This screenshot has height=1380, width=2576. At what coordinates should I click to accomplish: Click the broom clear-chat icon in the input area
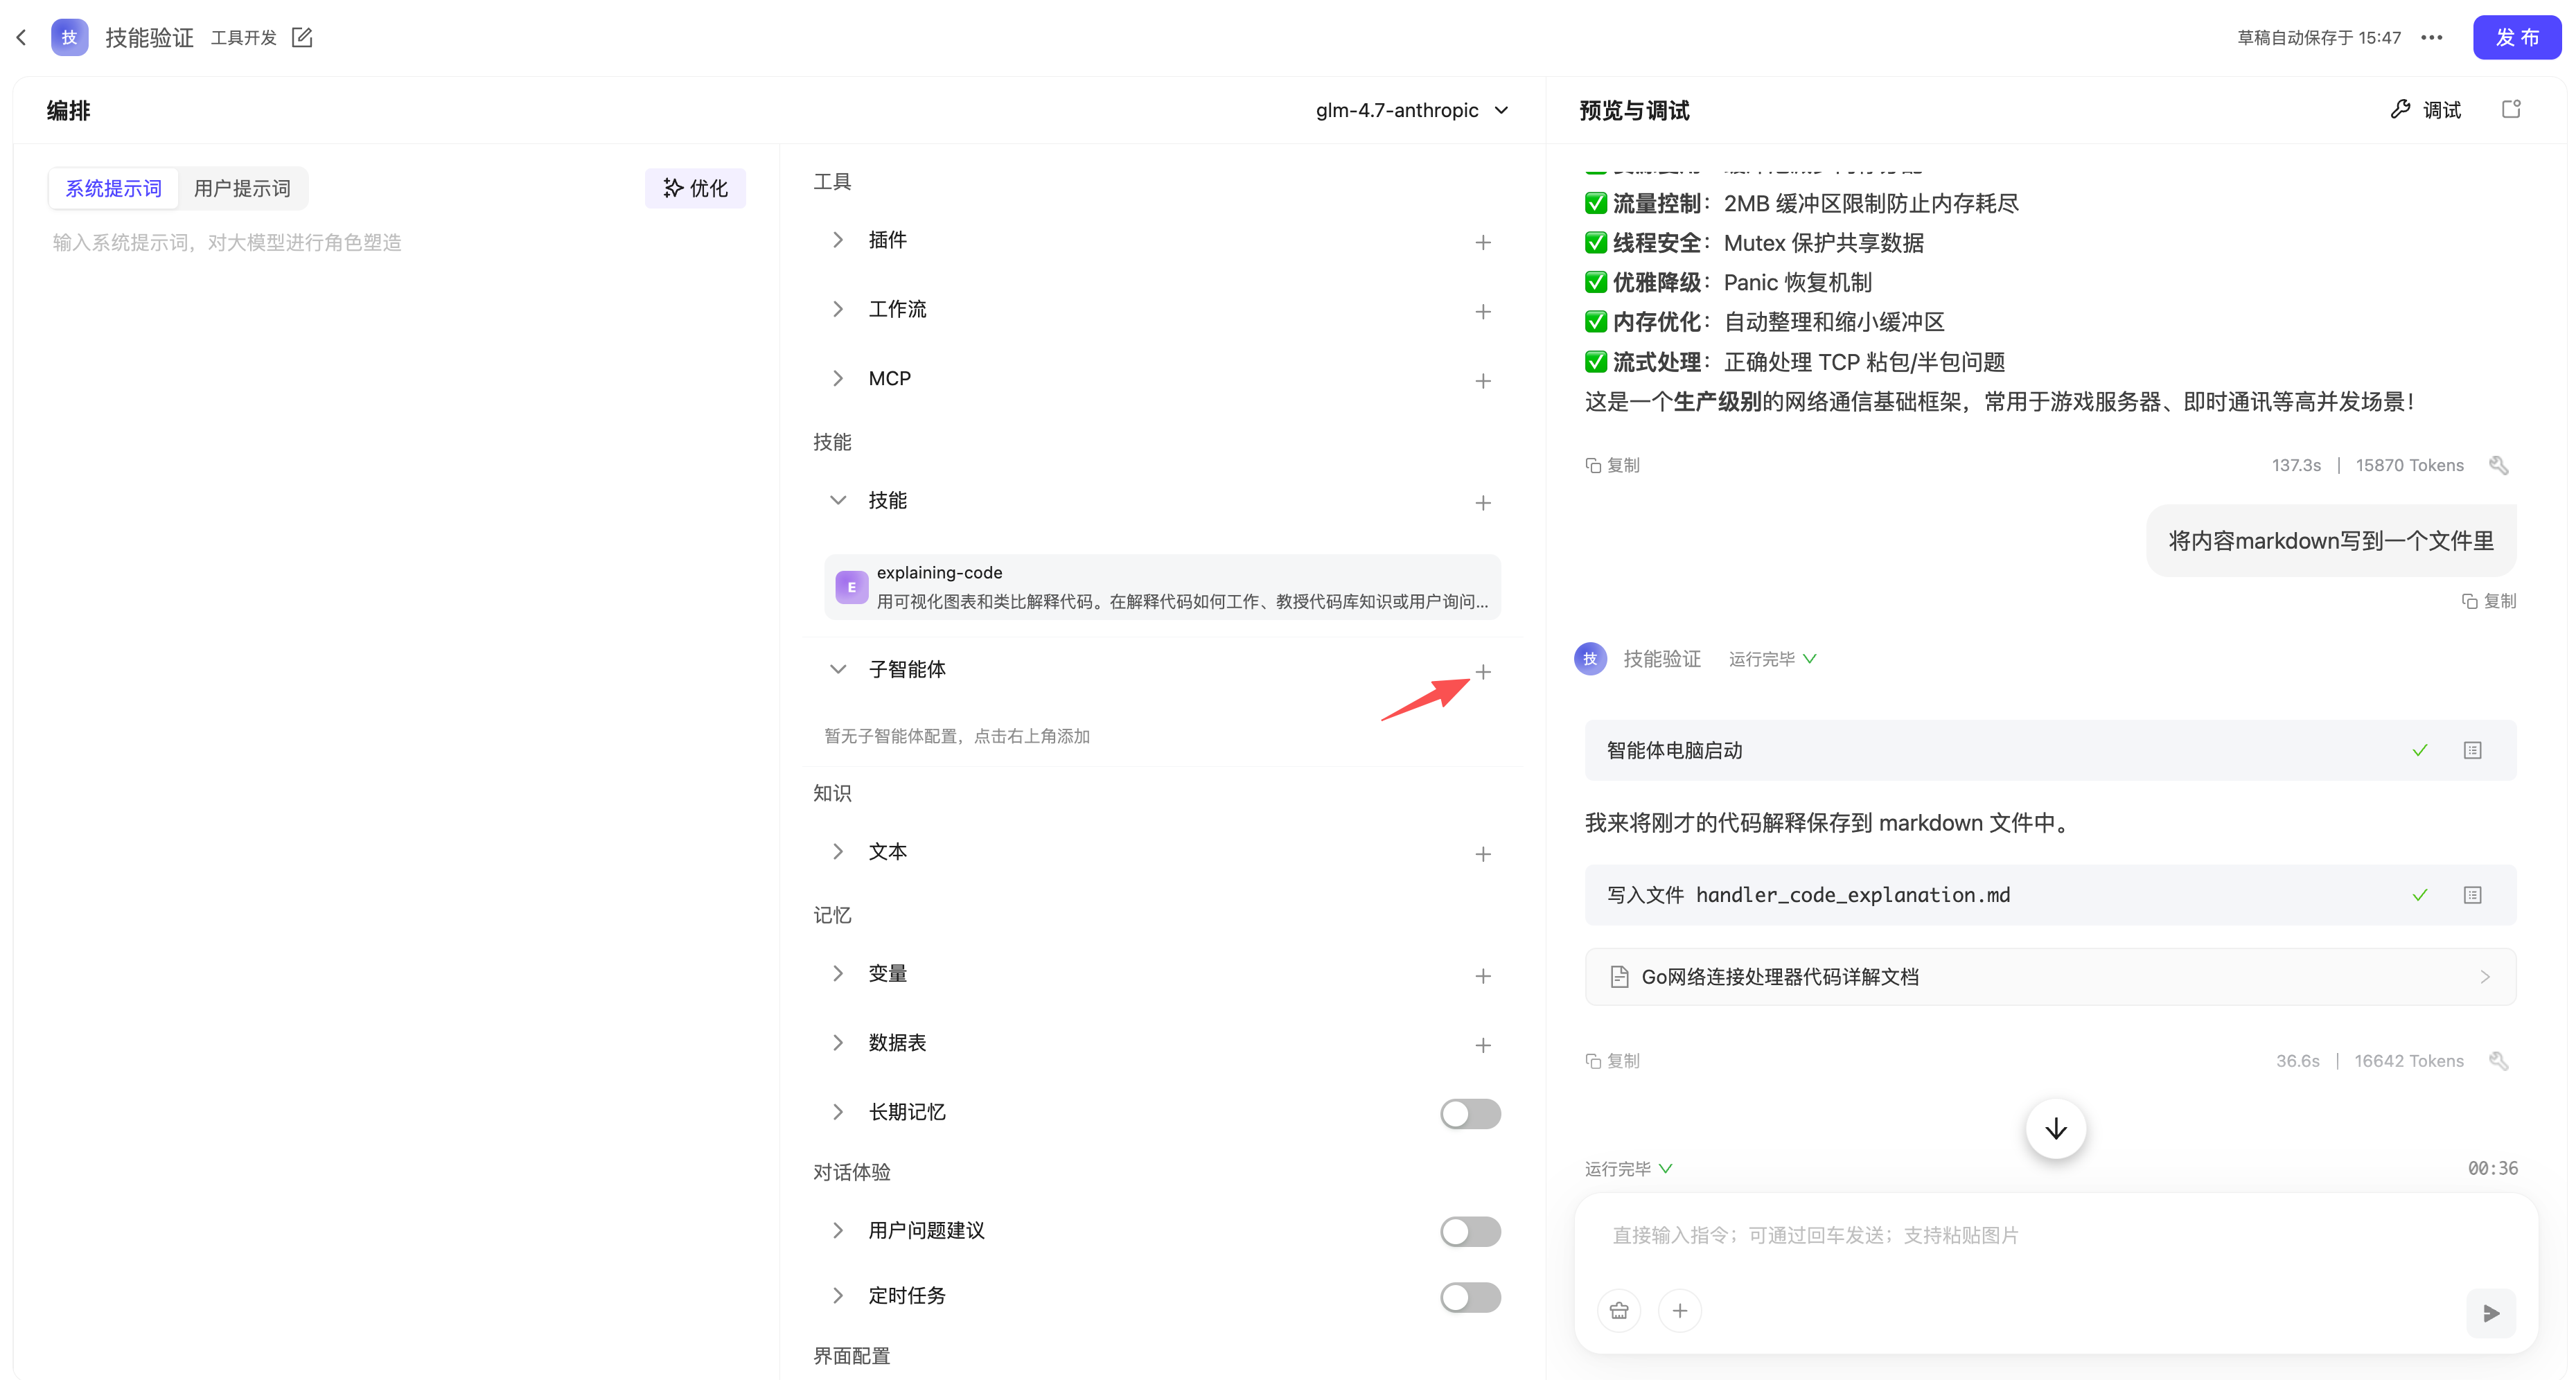[x=1619, y=1311]
